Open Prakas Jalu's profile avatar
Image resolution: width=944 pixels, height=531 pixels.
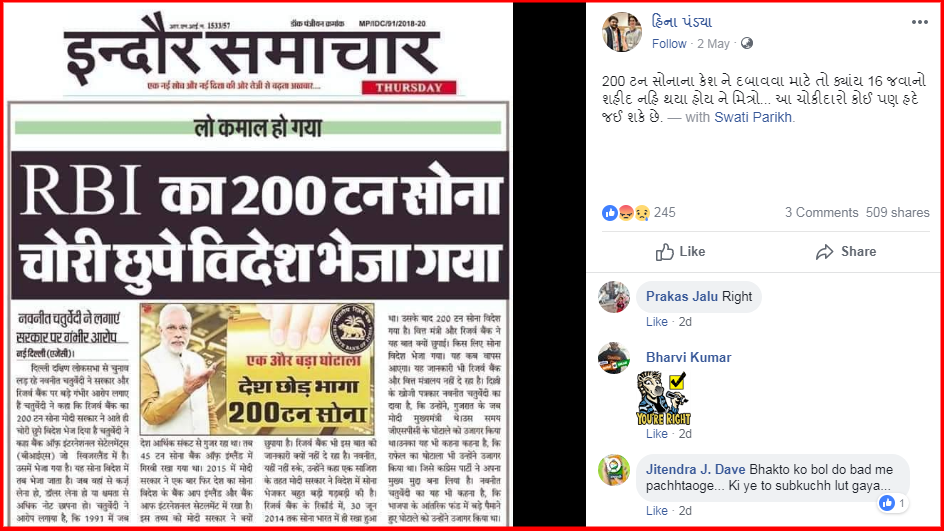point(614,297)
